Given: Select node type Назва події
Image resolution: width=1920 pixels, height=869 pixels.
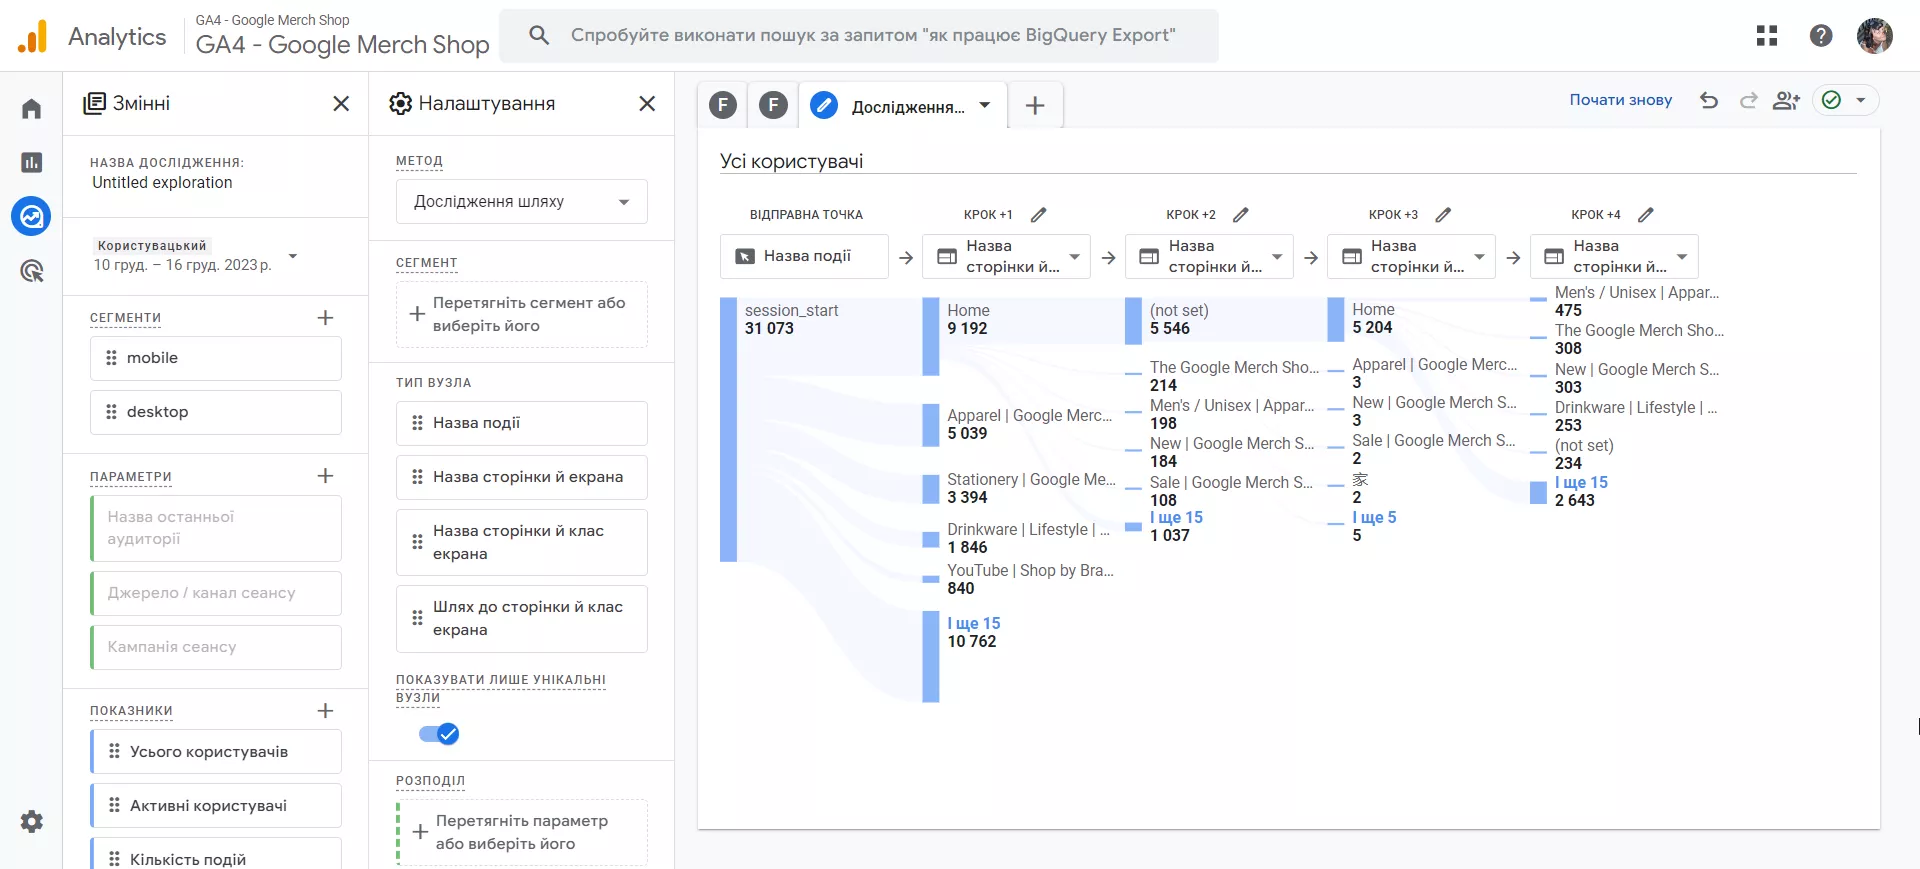Looking at the screenshot, I should pos(522,423).
